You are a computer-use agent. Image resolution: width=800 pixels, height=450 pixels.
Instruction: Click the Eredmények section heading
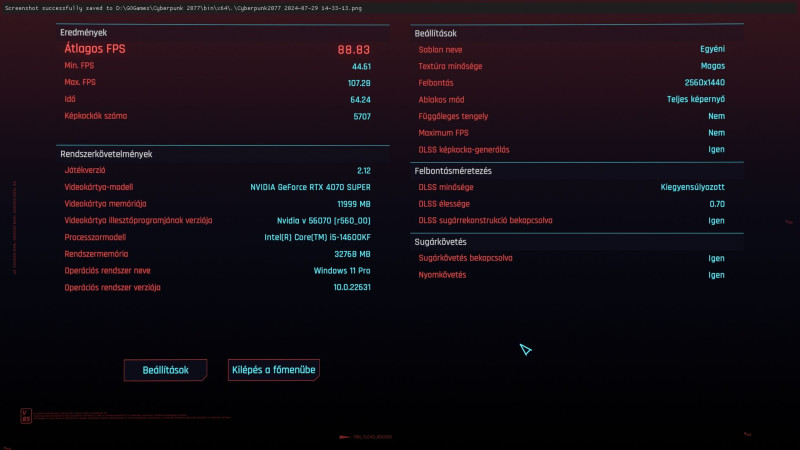click(x=83, y=33)
